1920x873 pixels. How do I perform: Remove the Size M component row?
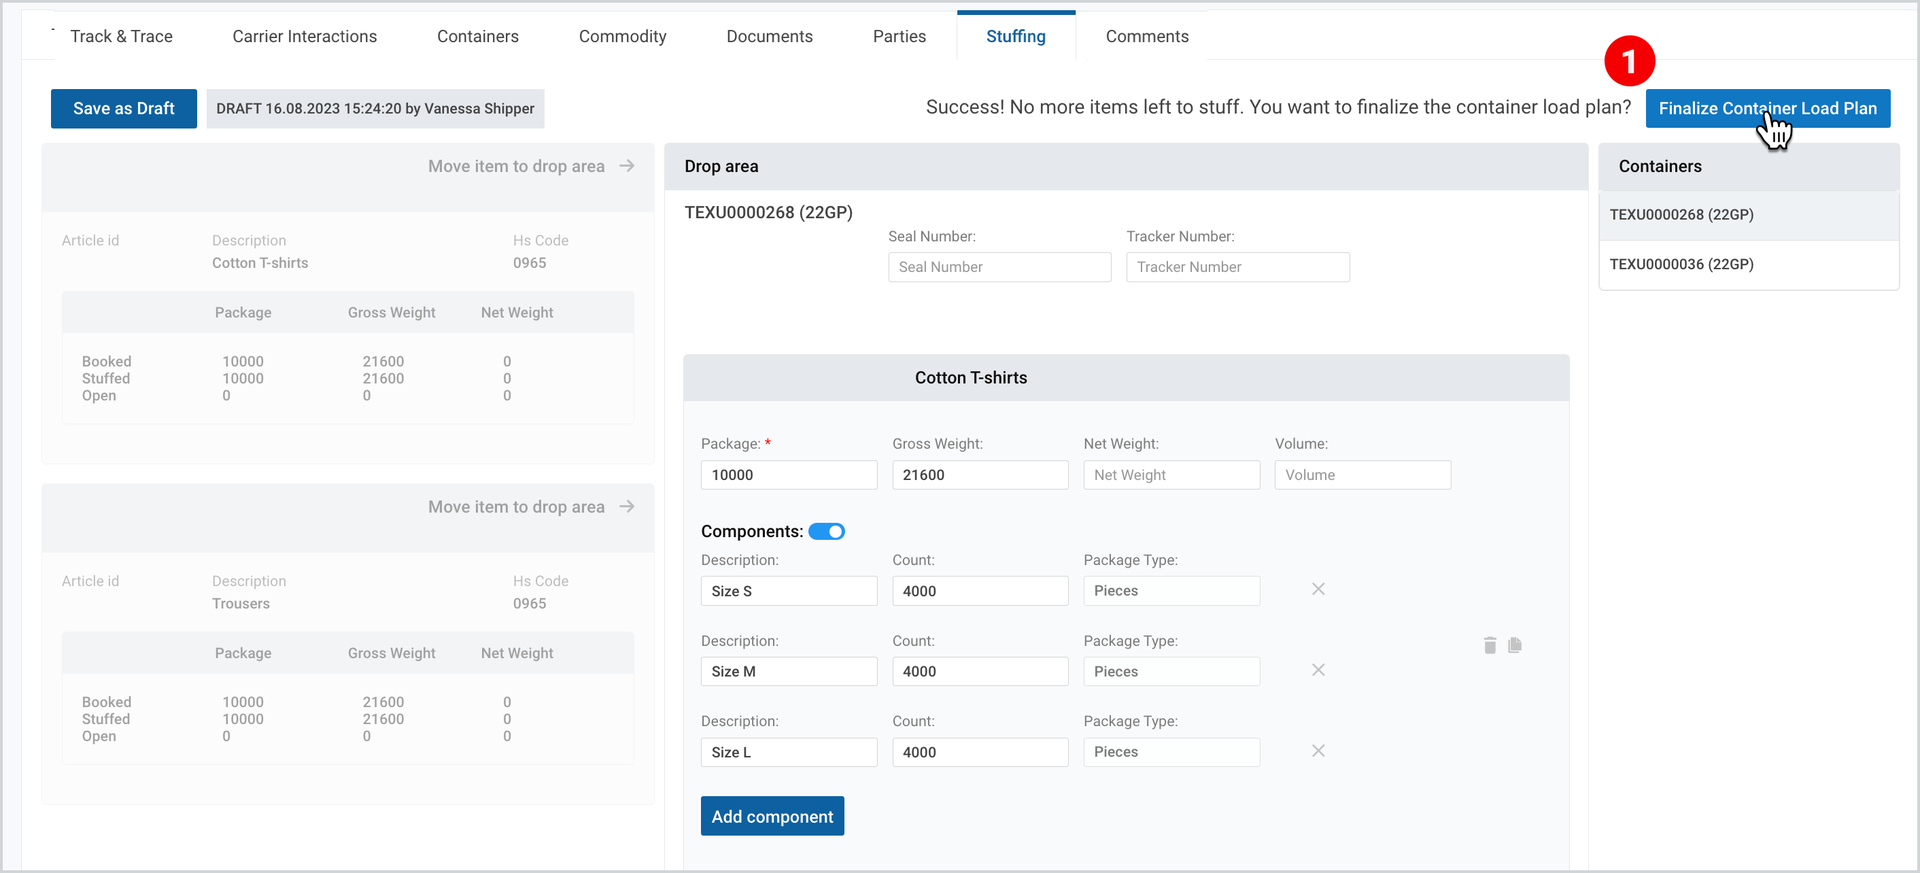tap(1318, 670)
